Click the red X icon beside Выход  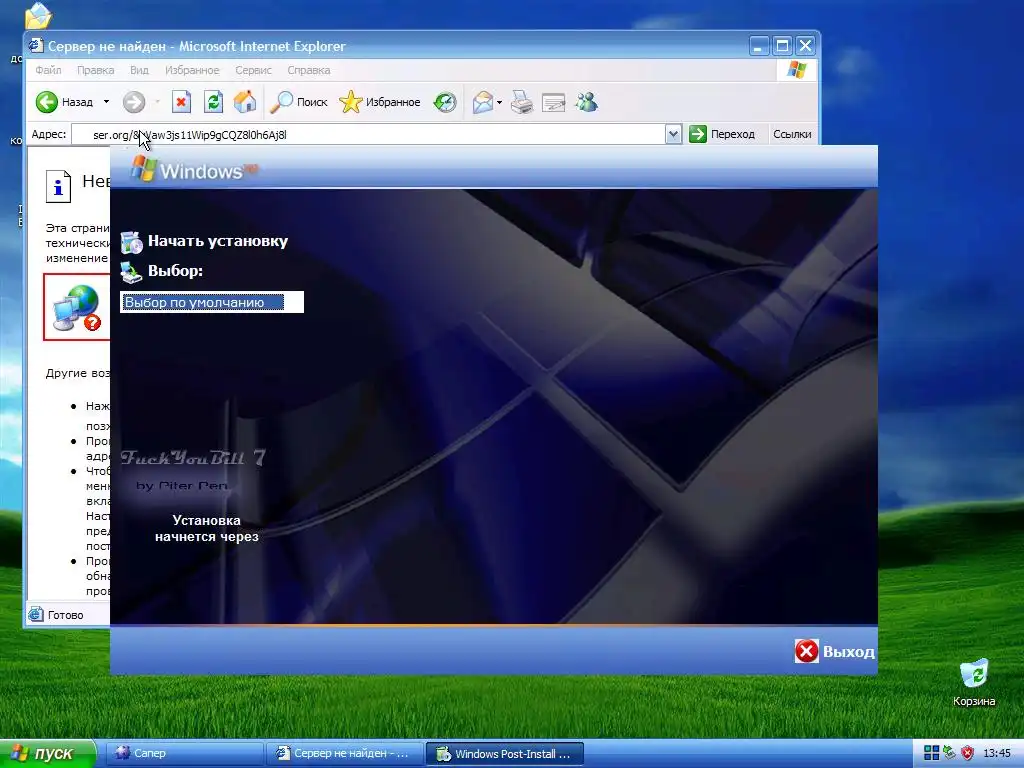[x=807, y=651]
